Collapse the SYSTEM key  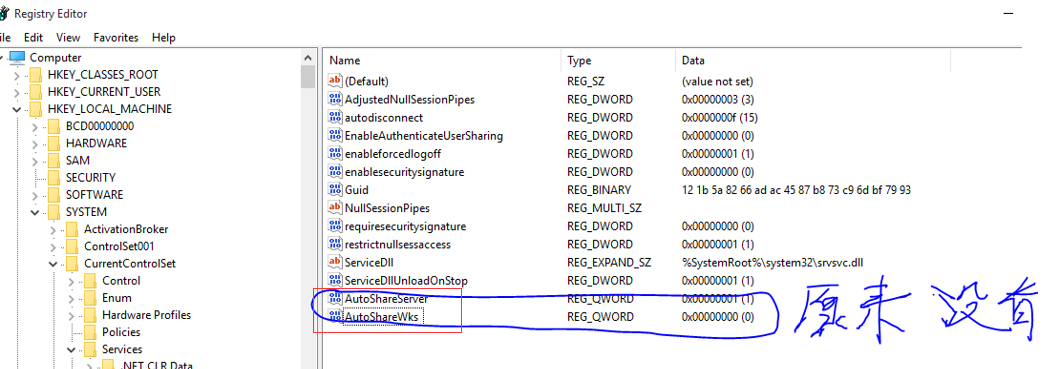35,212
